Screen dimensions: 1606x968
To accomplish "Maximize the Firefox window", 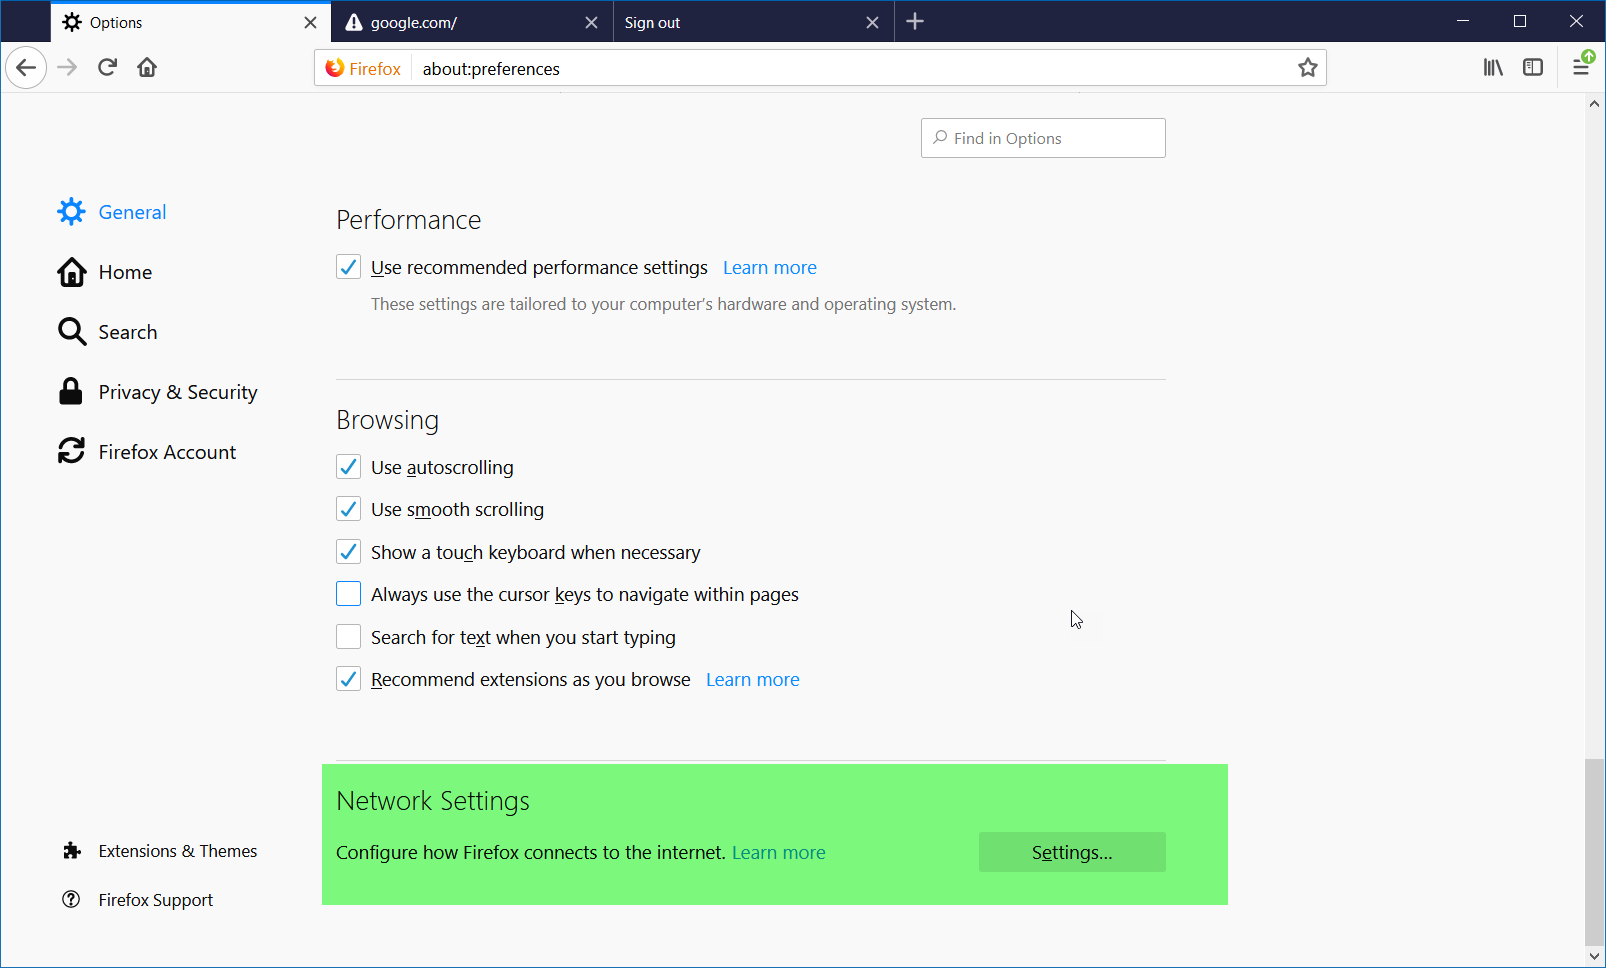I will click(x=1520, y=21).
